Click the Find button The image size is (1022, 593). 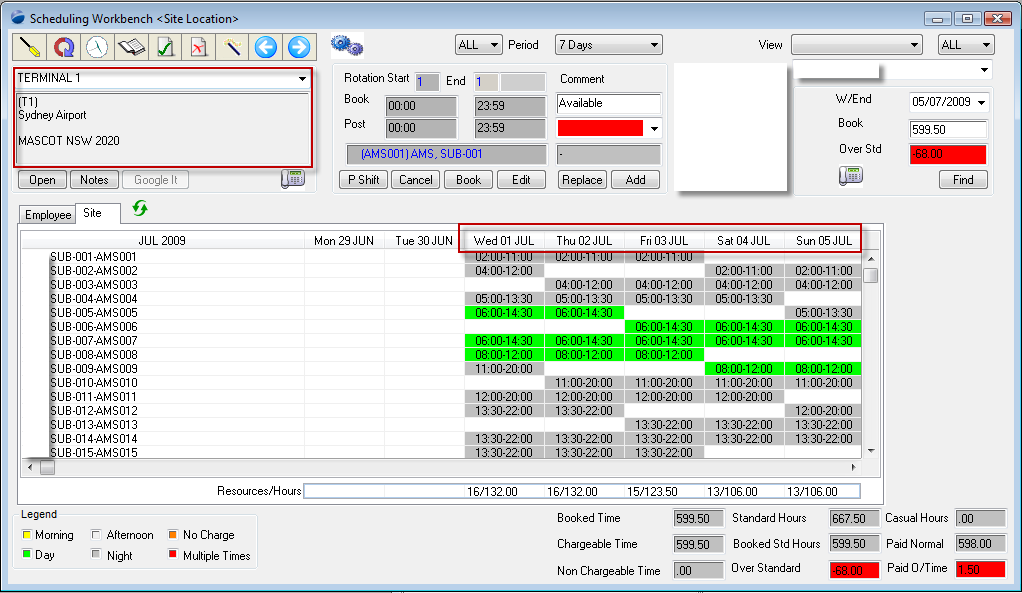(x=963, y=180)
